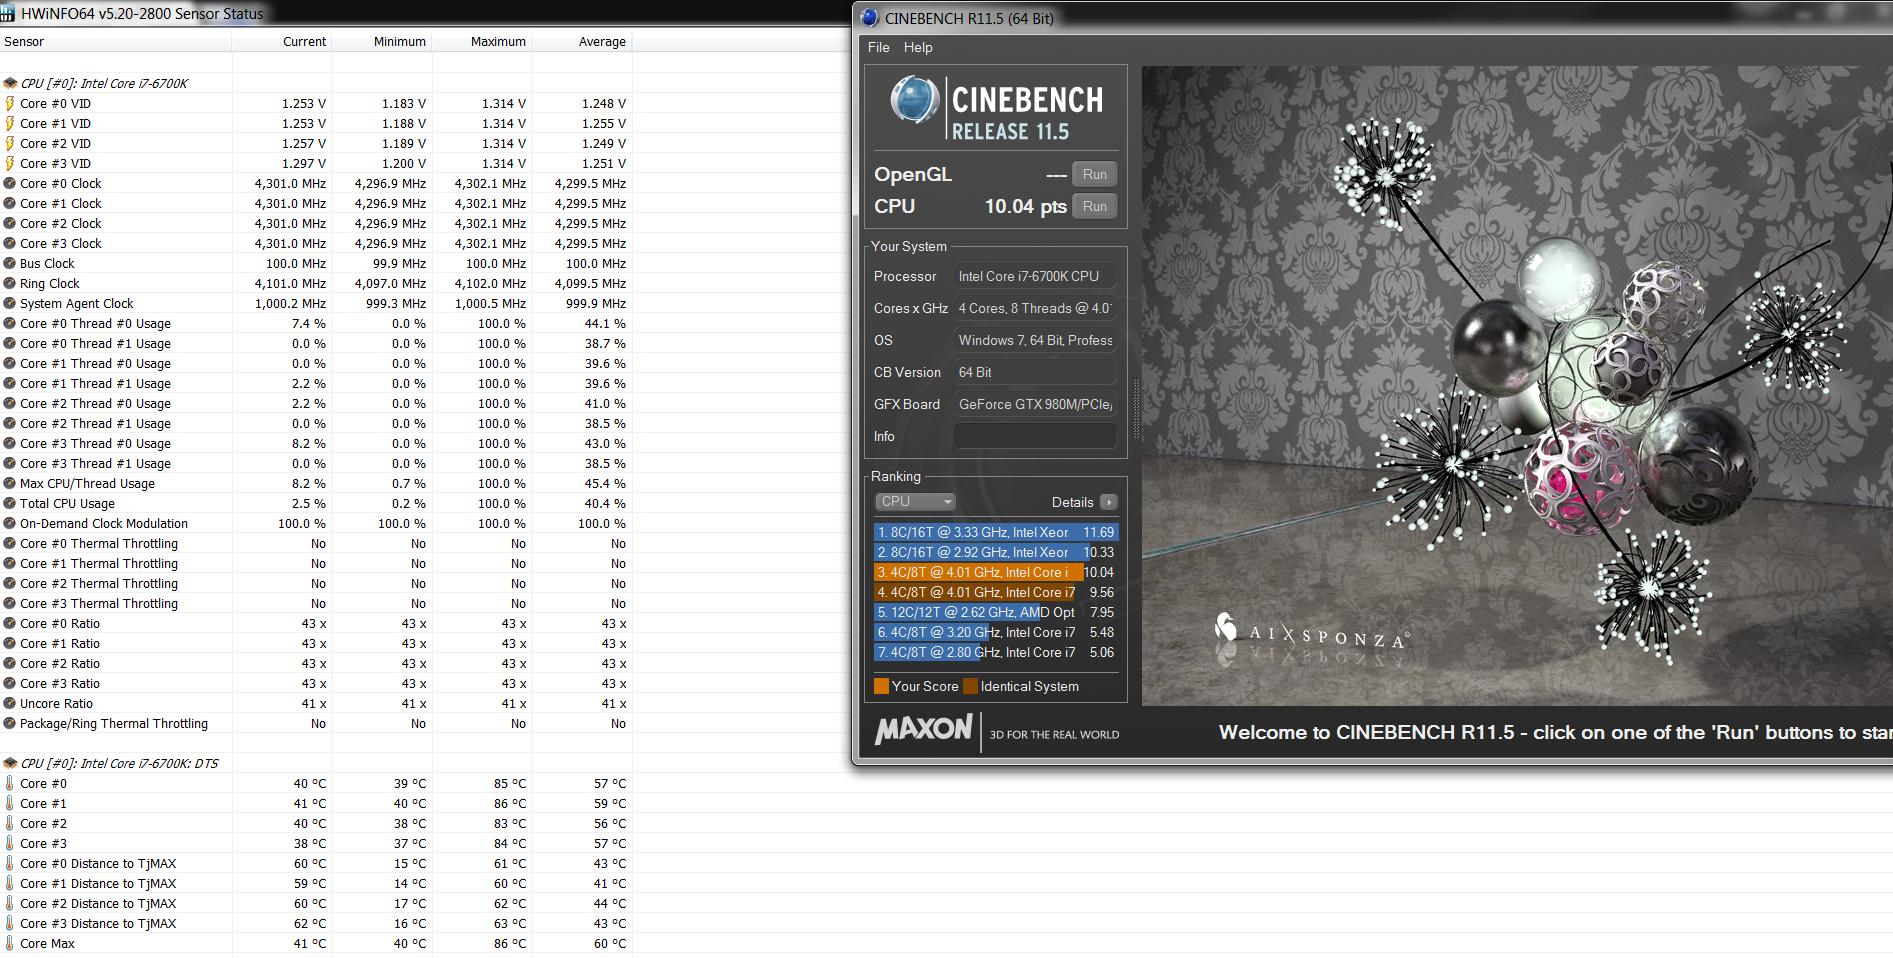Open the CPU ranking type dropdown

[x=916, y=502]
